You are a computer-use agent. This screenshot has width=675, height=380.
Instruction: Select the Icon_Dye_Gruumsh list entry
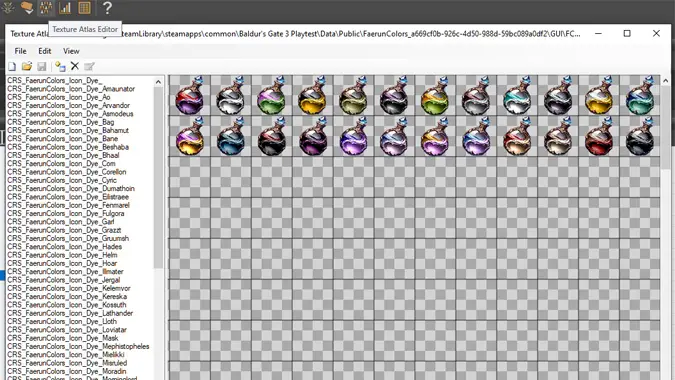(x=68, y=238)
